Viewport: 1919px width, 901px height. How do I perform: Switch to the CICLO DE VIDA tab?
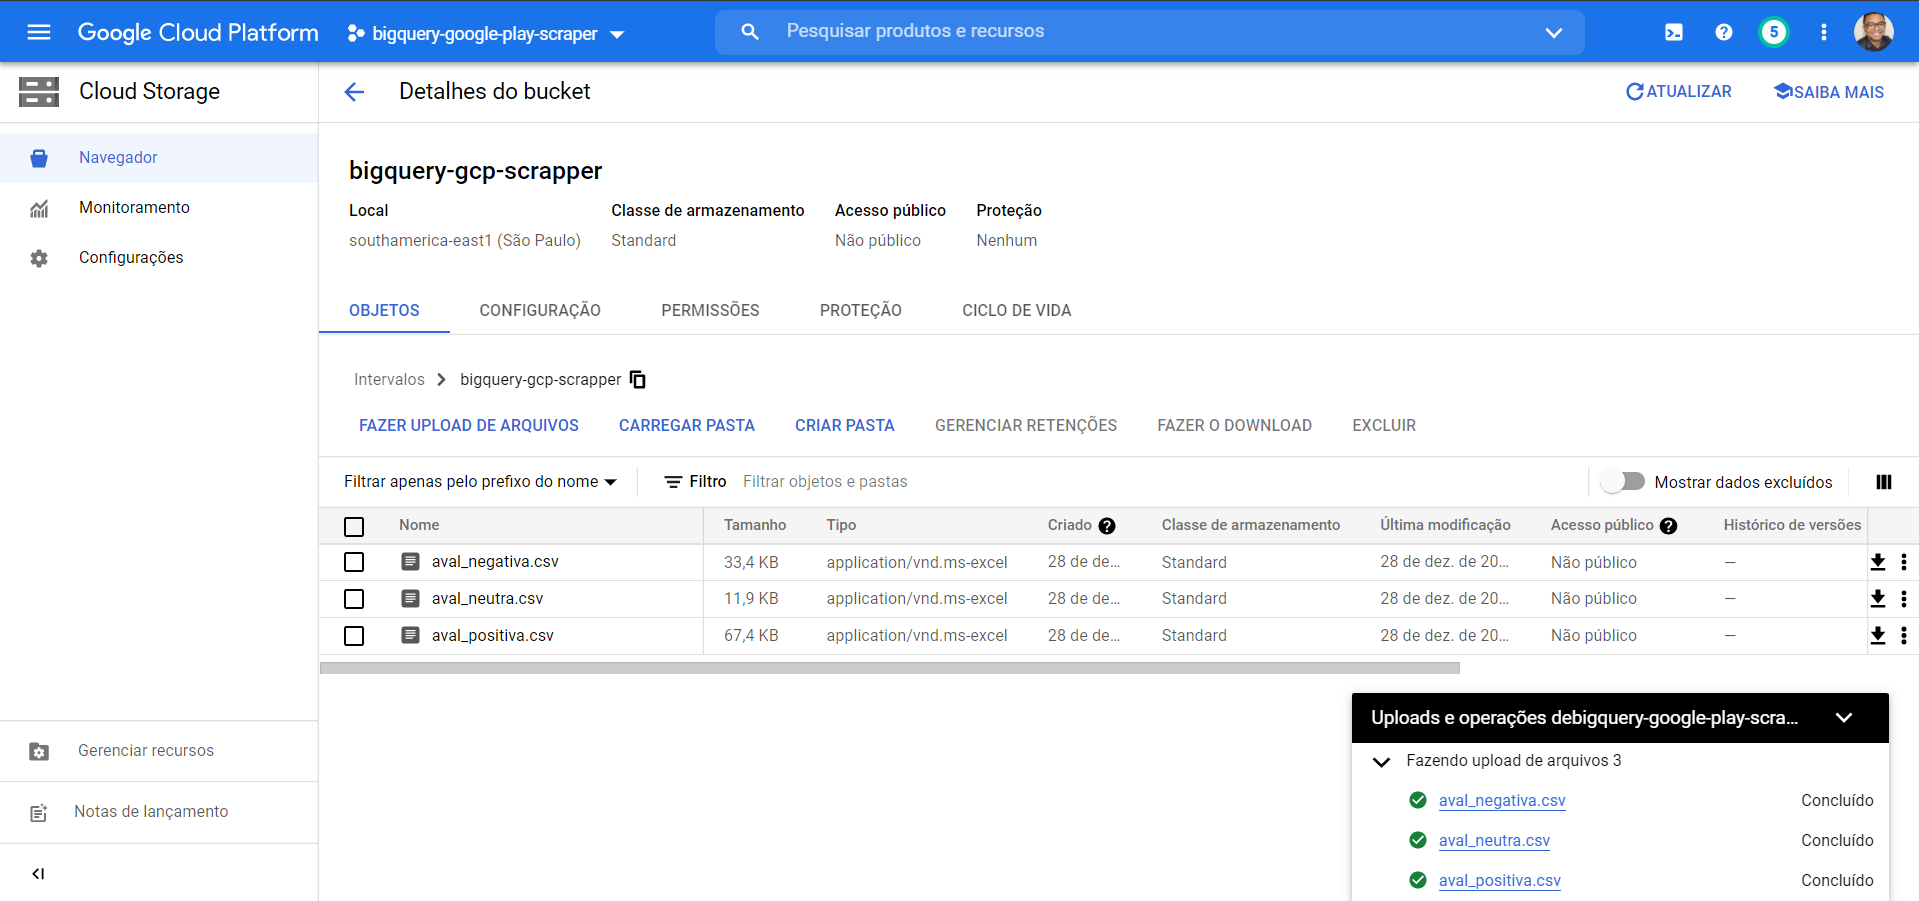1017,310
